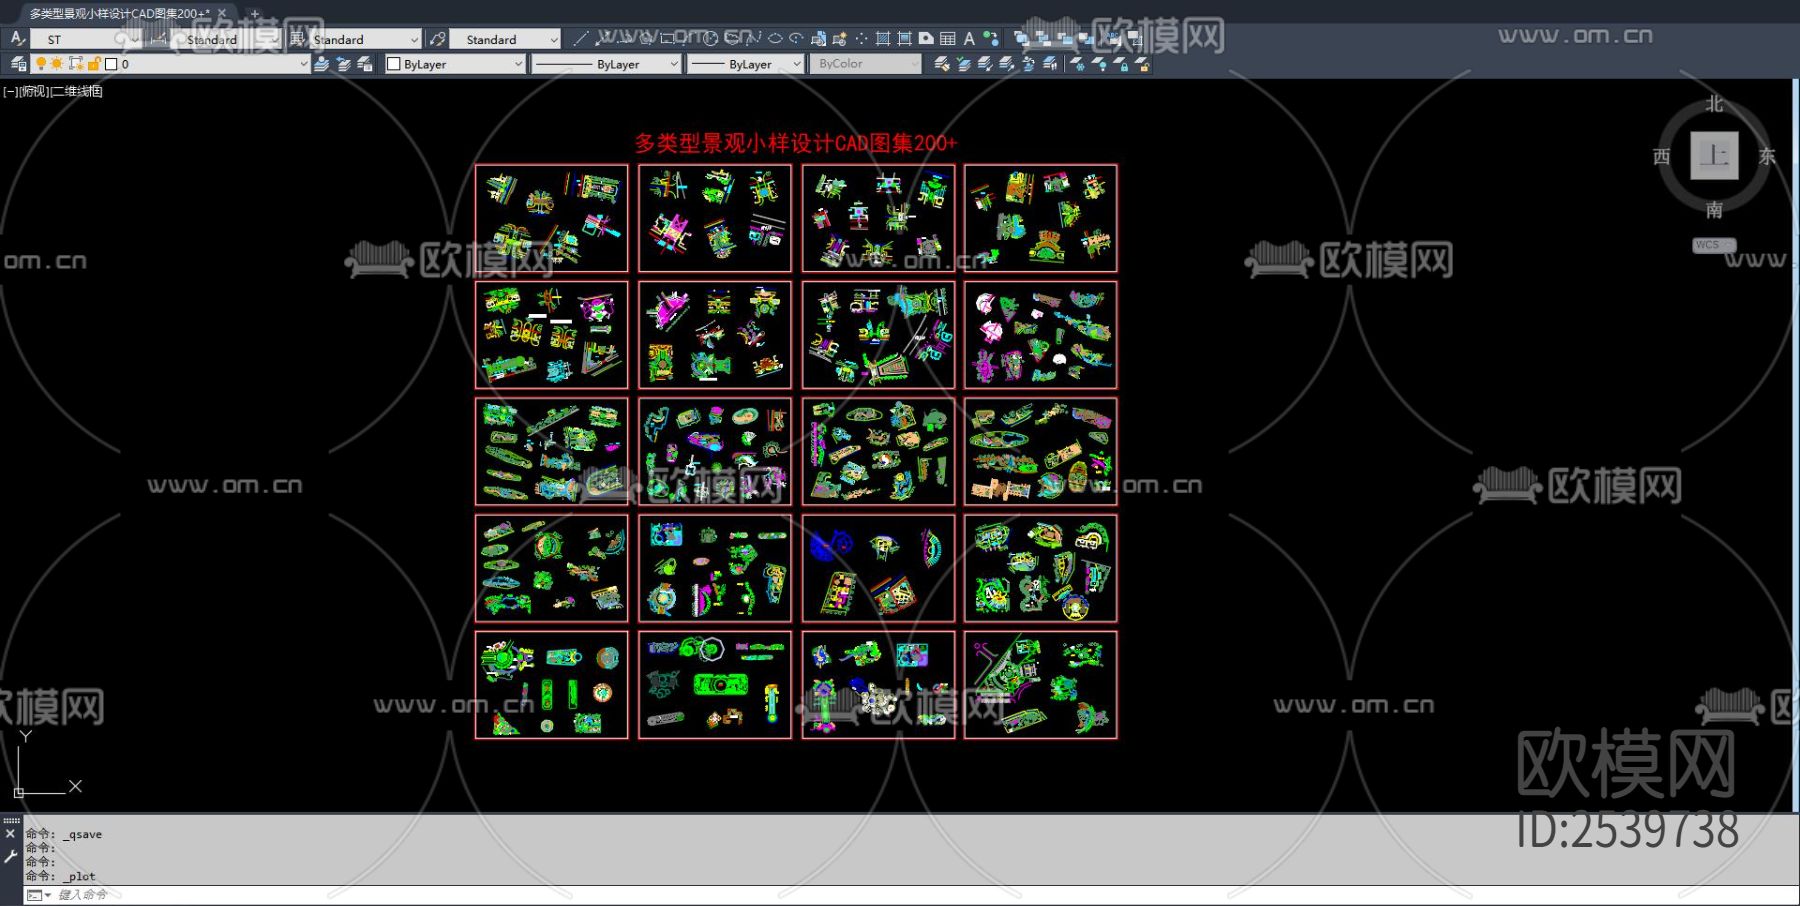Select the Ellipse draw tool
The width and height of the screenshot is (1800, 906).
coord(775,39)
